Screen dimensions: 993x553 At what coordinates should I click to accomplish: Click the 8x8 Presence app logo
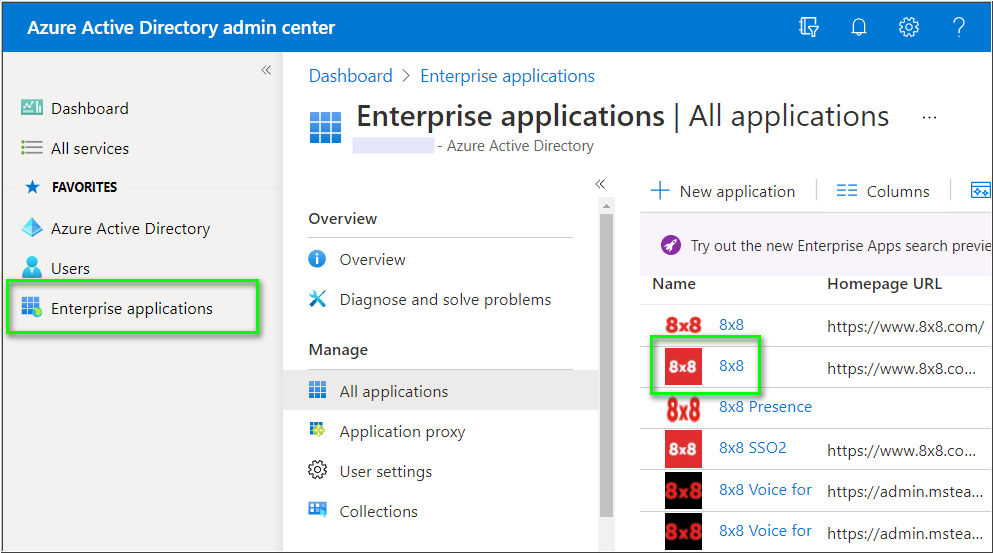pyautogui.click(x=683, y=408)
